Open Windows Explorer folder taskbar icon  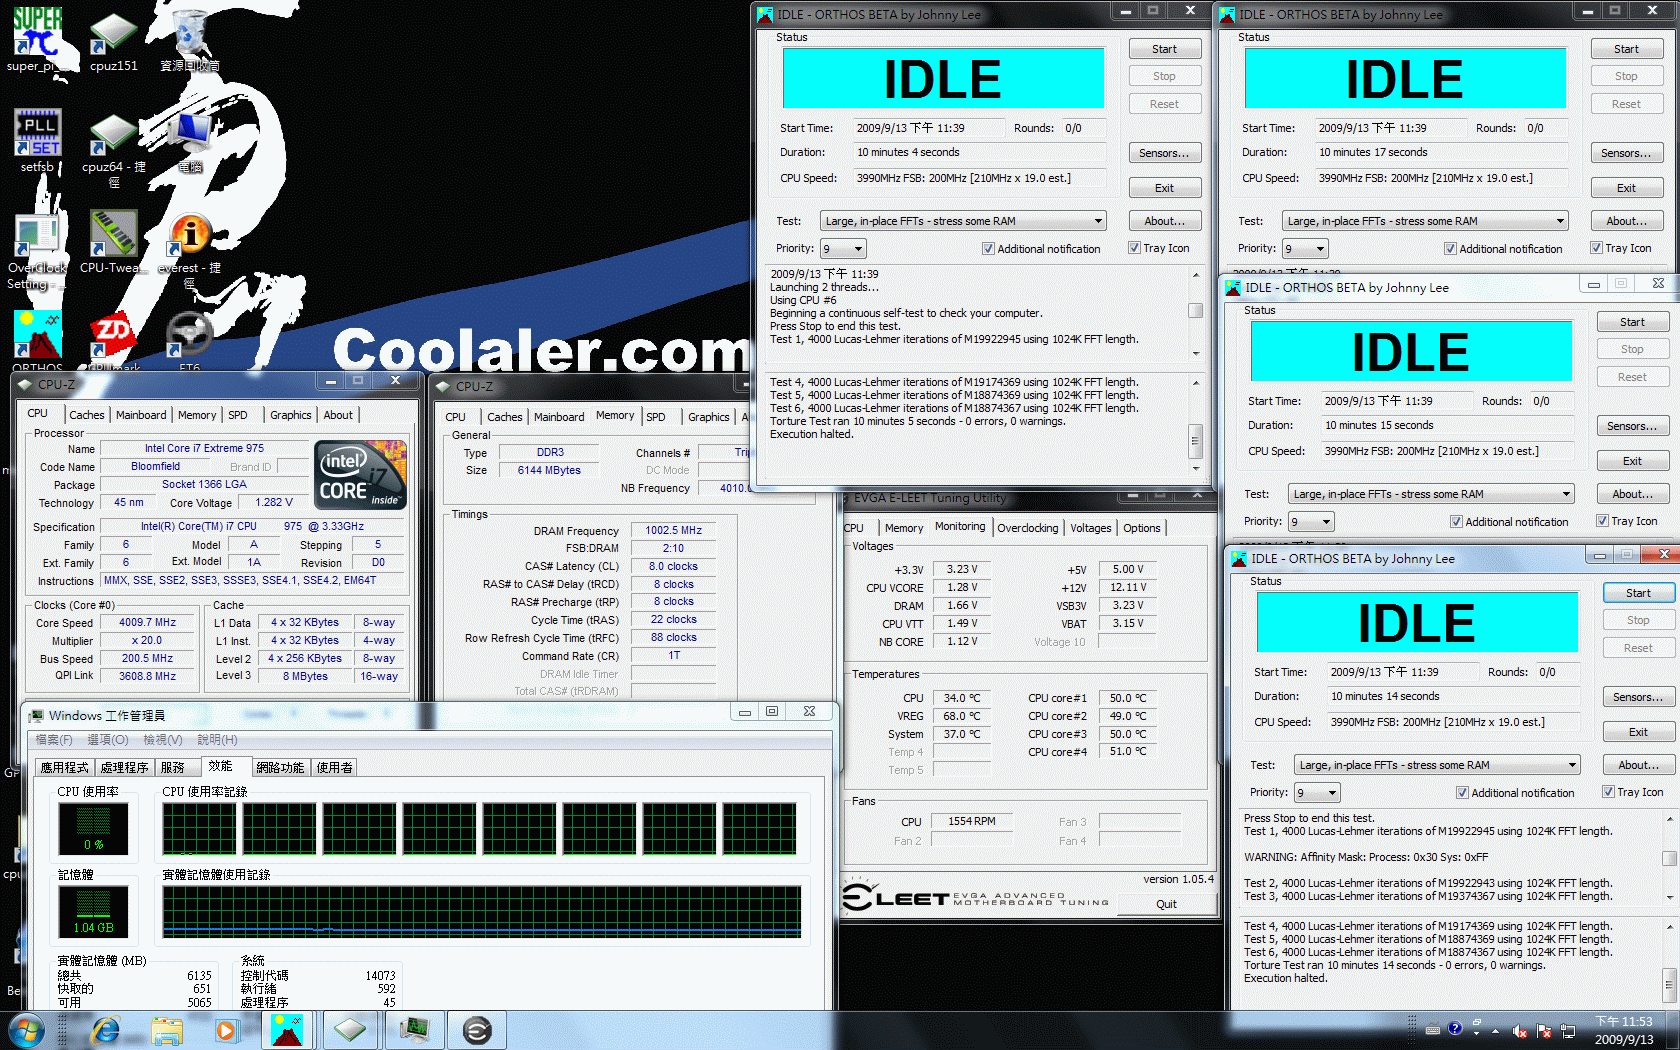tap(167, 1030)
